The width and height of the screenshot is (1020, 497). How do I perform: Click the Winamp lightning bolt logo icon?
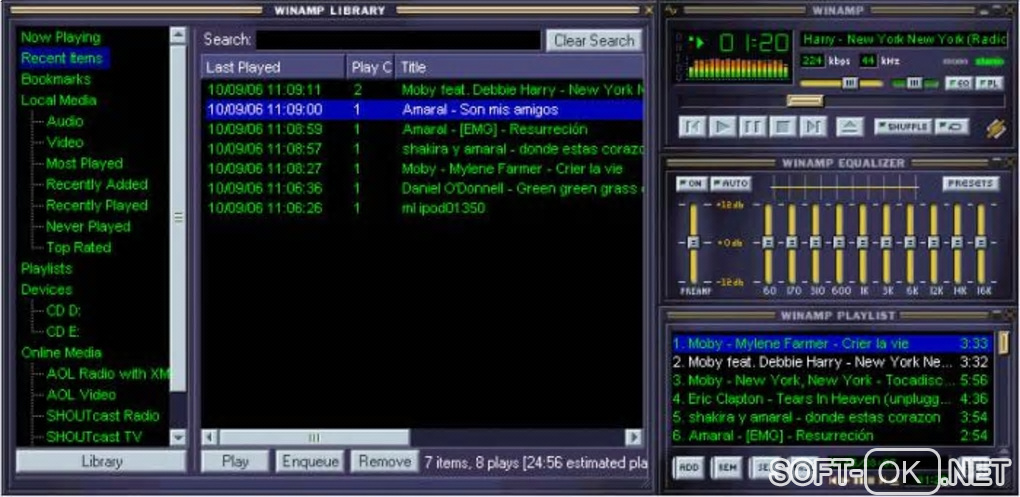pyautogui.click(x=995, y=128)
